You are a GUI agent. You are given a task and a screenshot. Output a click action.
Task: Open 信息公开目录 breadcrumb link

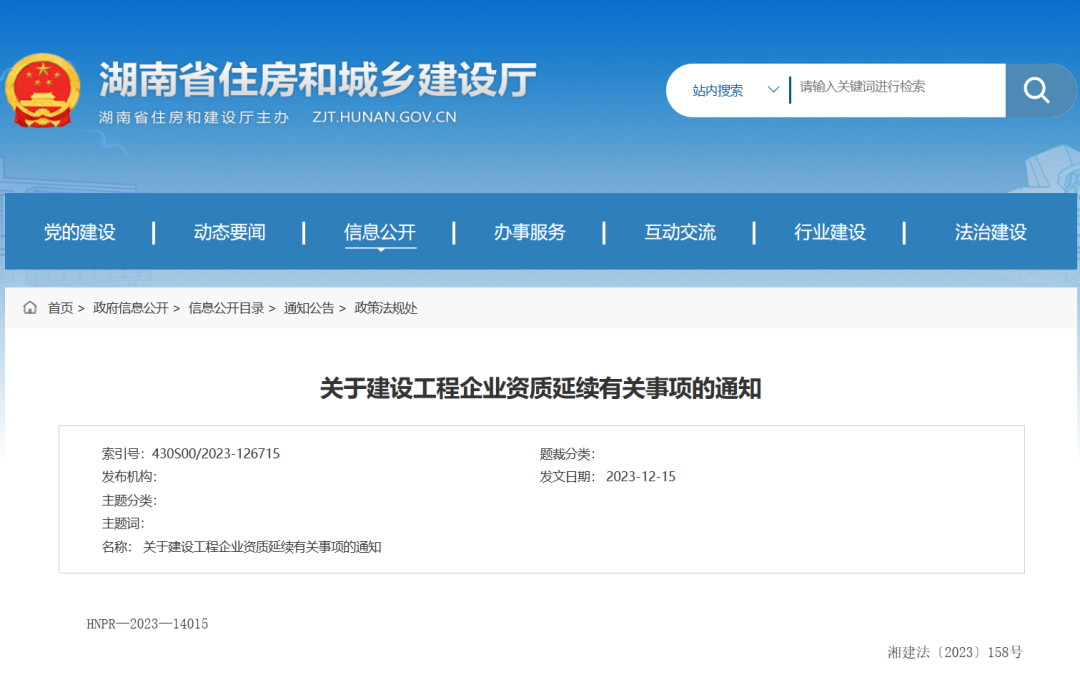click(226, 308)
